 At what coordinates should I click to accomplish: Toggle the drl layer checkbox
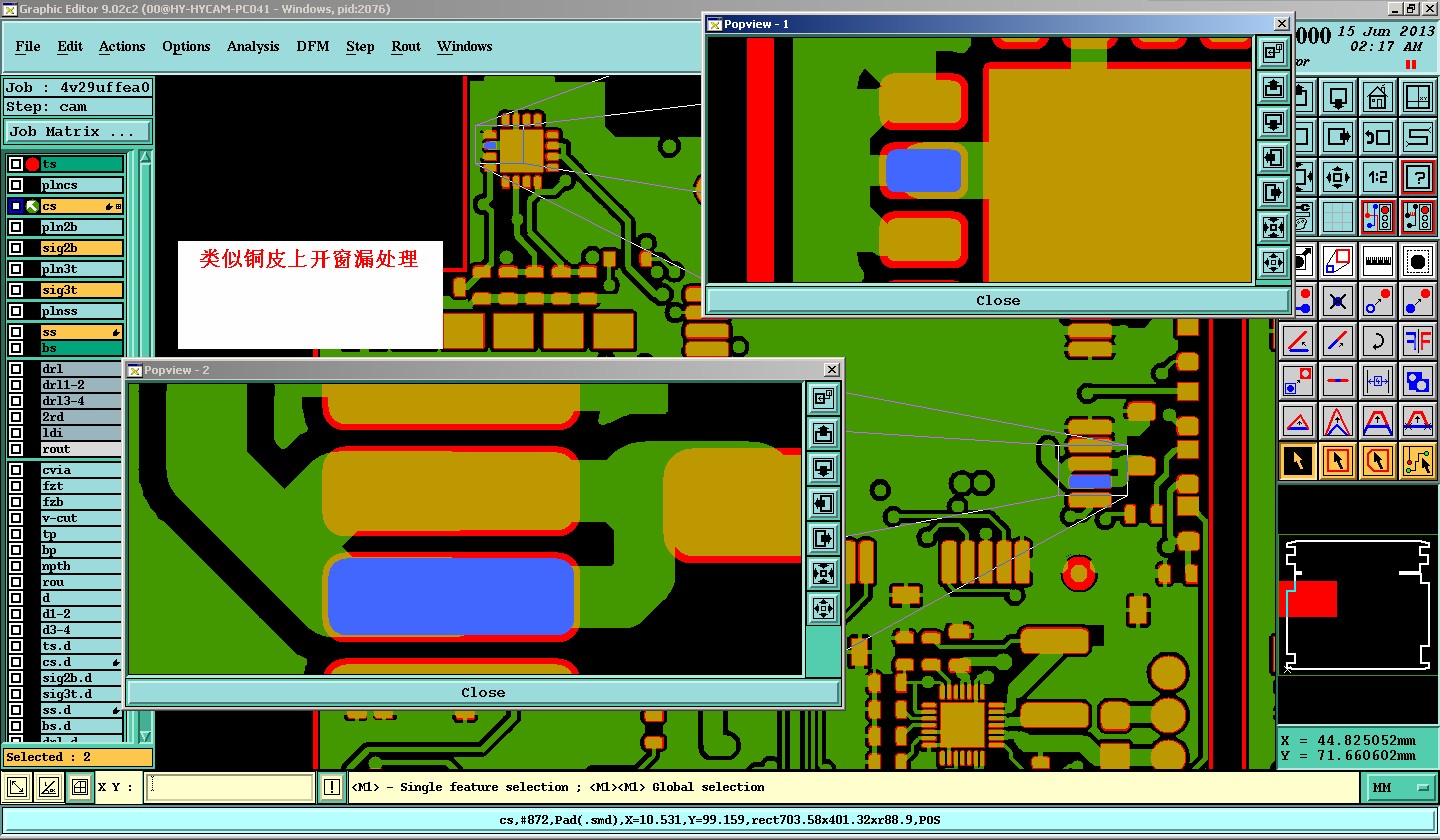coord(16,369)
